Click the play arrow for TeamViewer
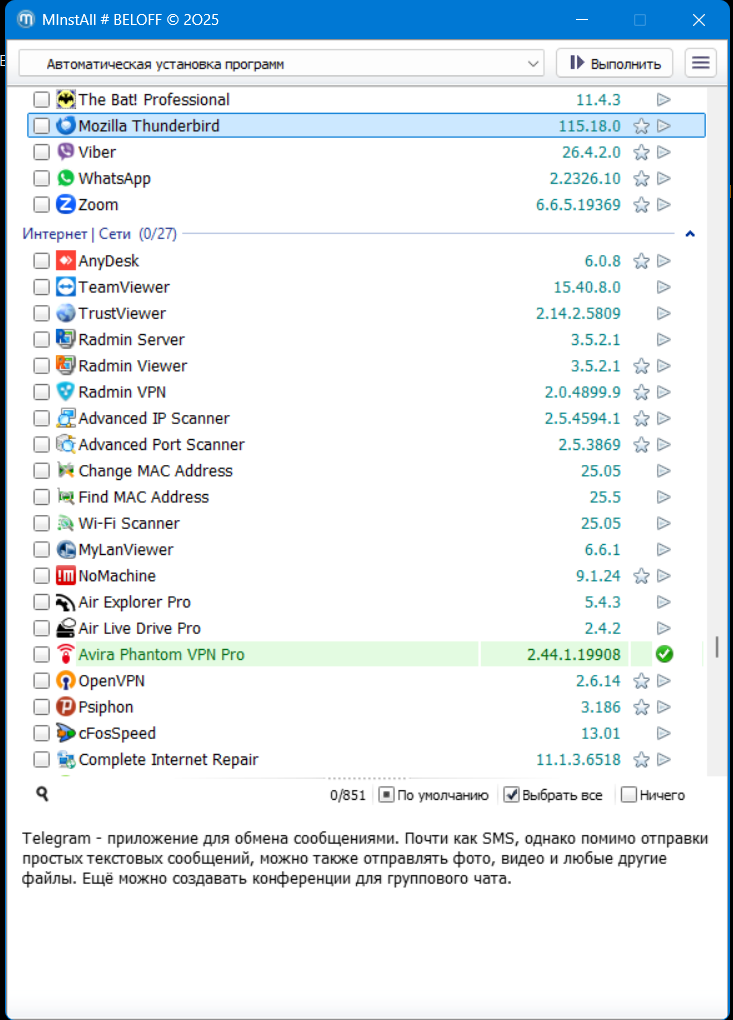The image size is (733, 1020). click(x=663, y=288)
